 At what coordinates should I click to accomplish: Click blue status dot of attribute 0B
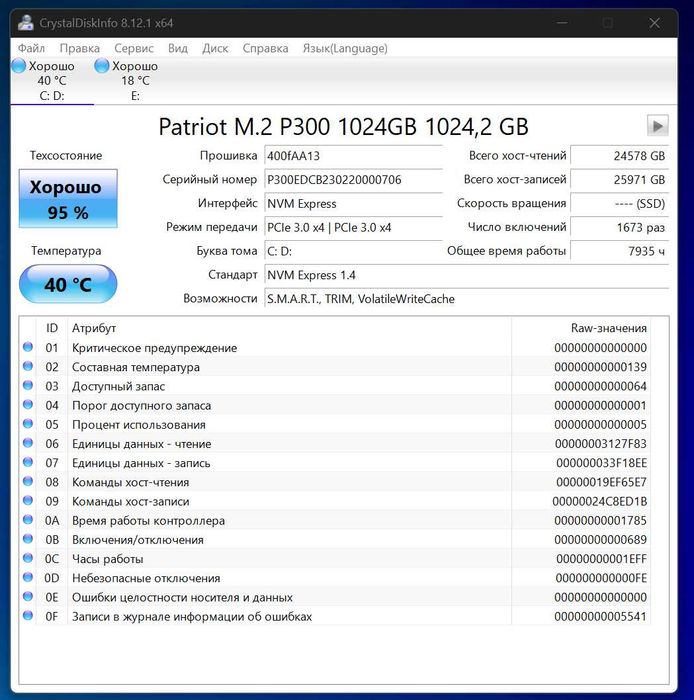(x=28, y=539)
